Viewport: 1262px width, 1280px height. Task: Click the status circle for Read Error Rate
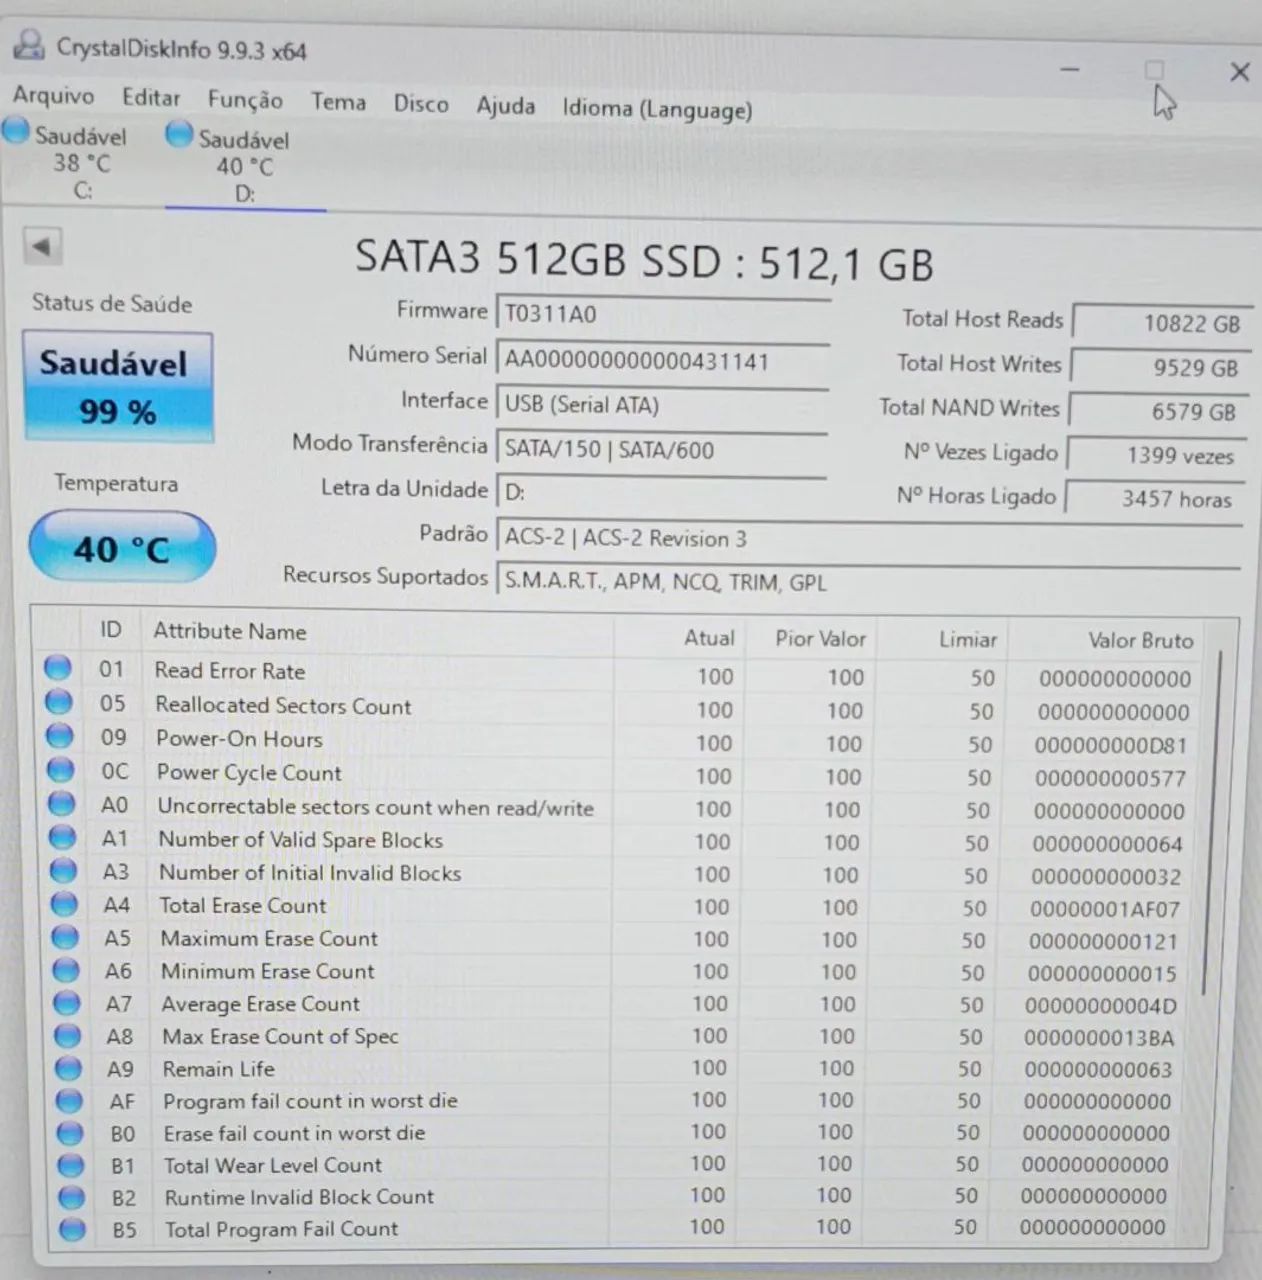58,668
